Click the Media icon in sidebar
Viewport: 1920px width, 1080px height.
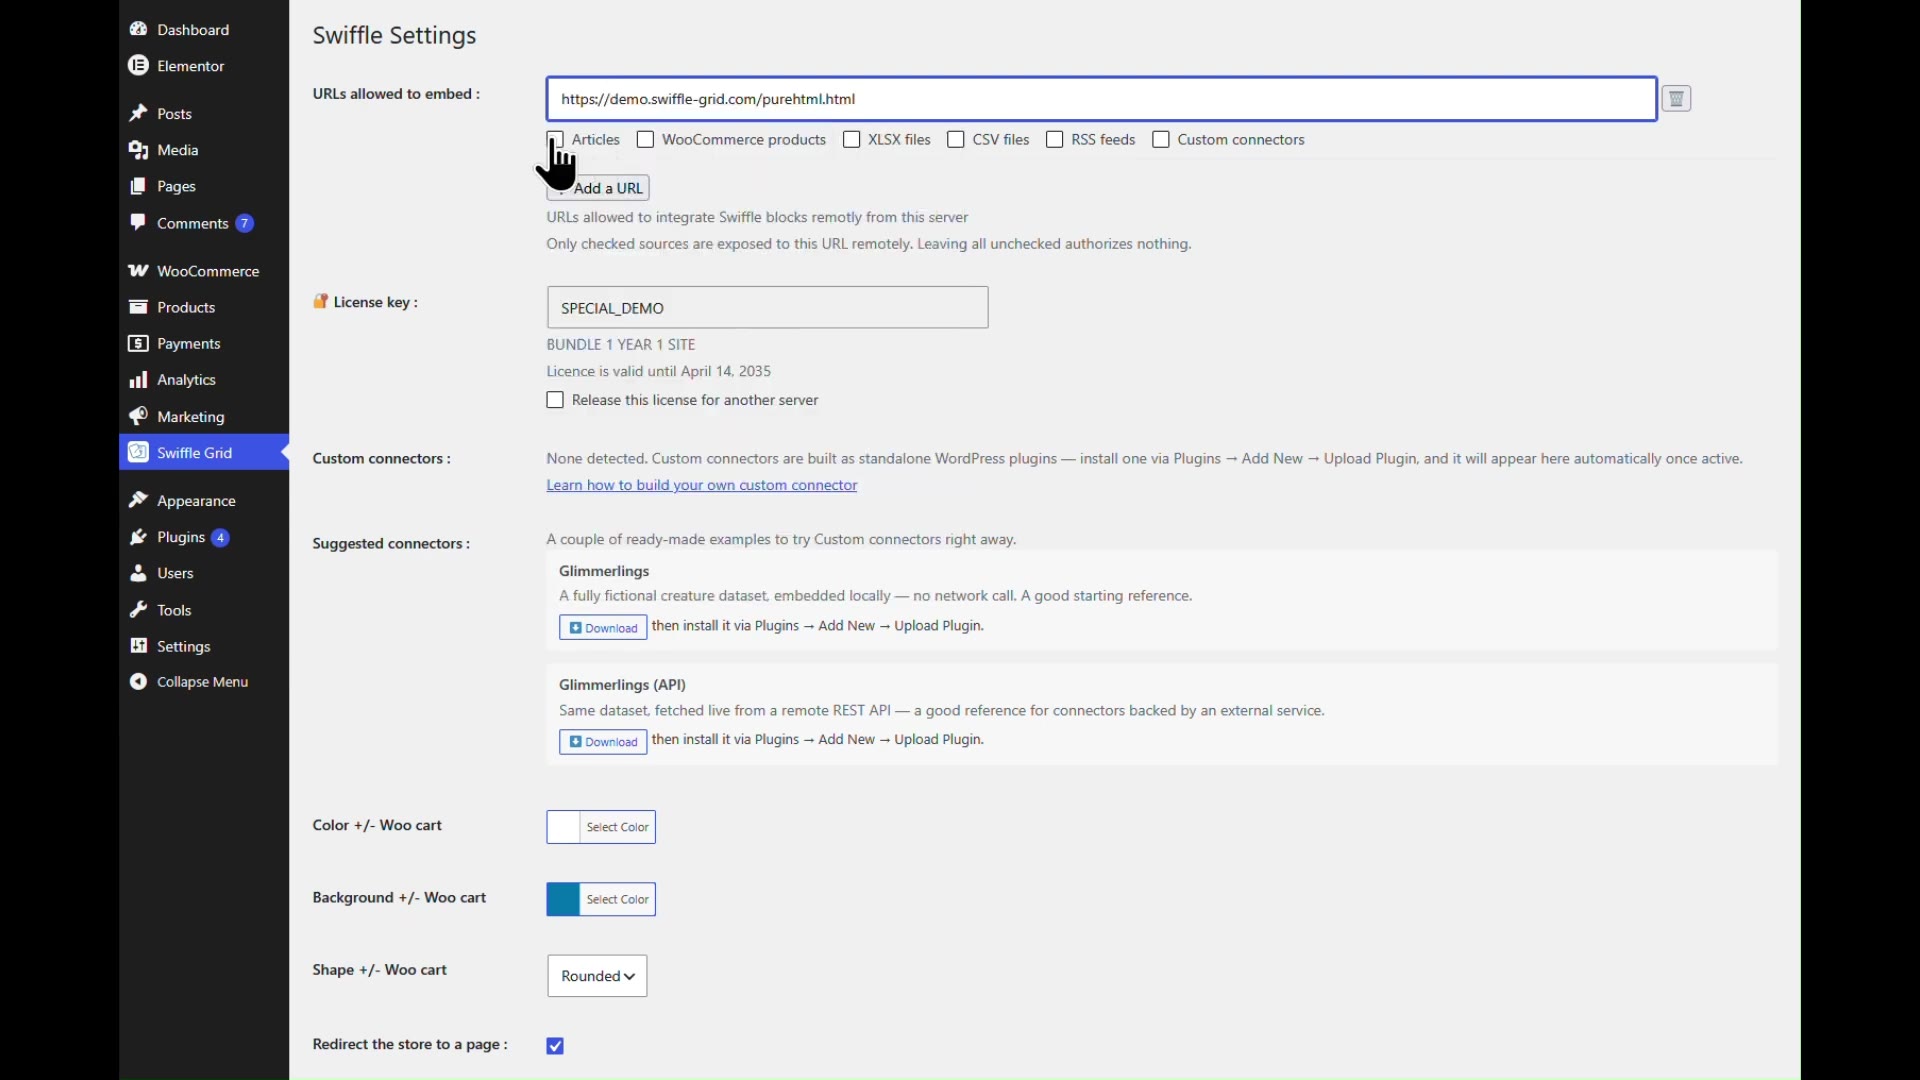coord(139,150)
